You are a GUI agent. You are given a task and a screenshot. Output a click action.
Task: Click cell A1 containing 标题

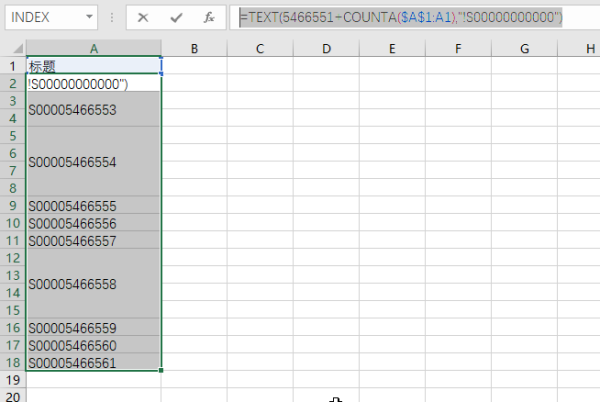(x=93, y=66)
